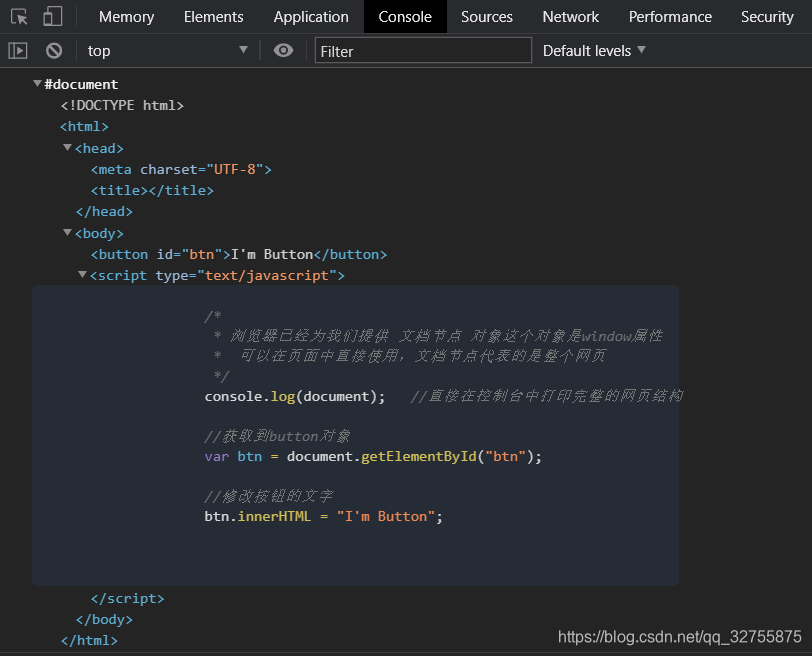Switch to the Sources tab
This screenshot has height=656, width=812.
487,17
